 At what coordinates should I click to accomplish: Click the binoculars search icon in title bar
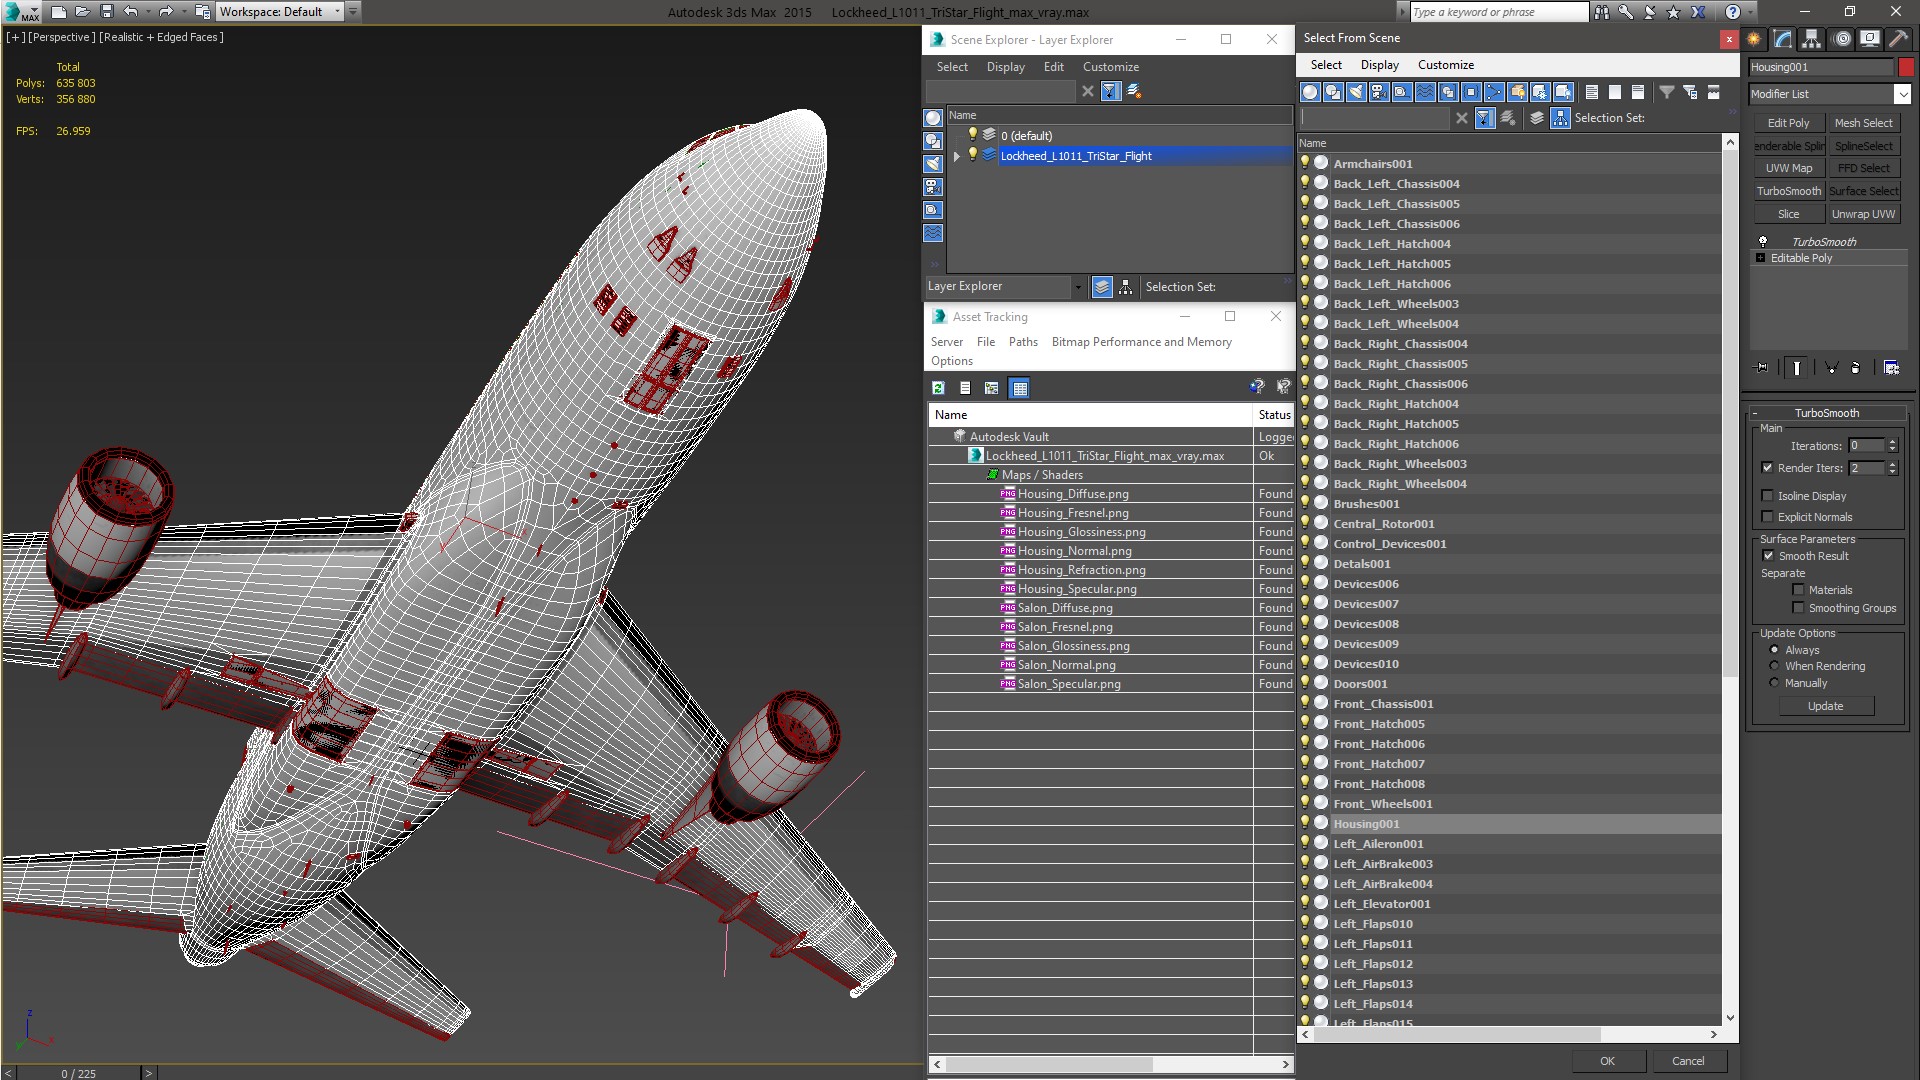point(1602,12)
